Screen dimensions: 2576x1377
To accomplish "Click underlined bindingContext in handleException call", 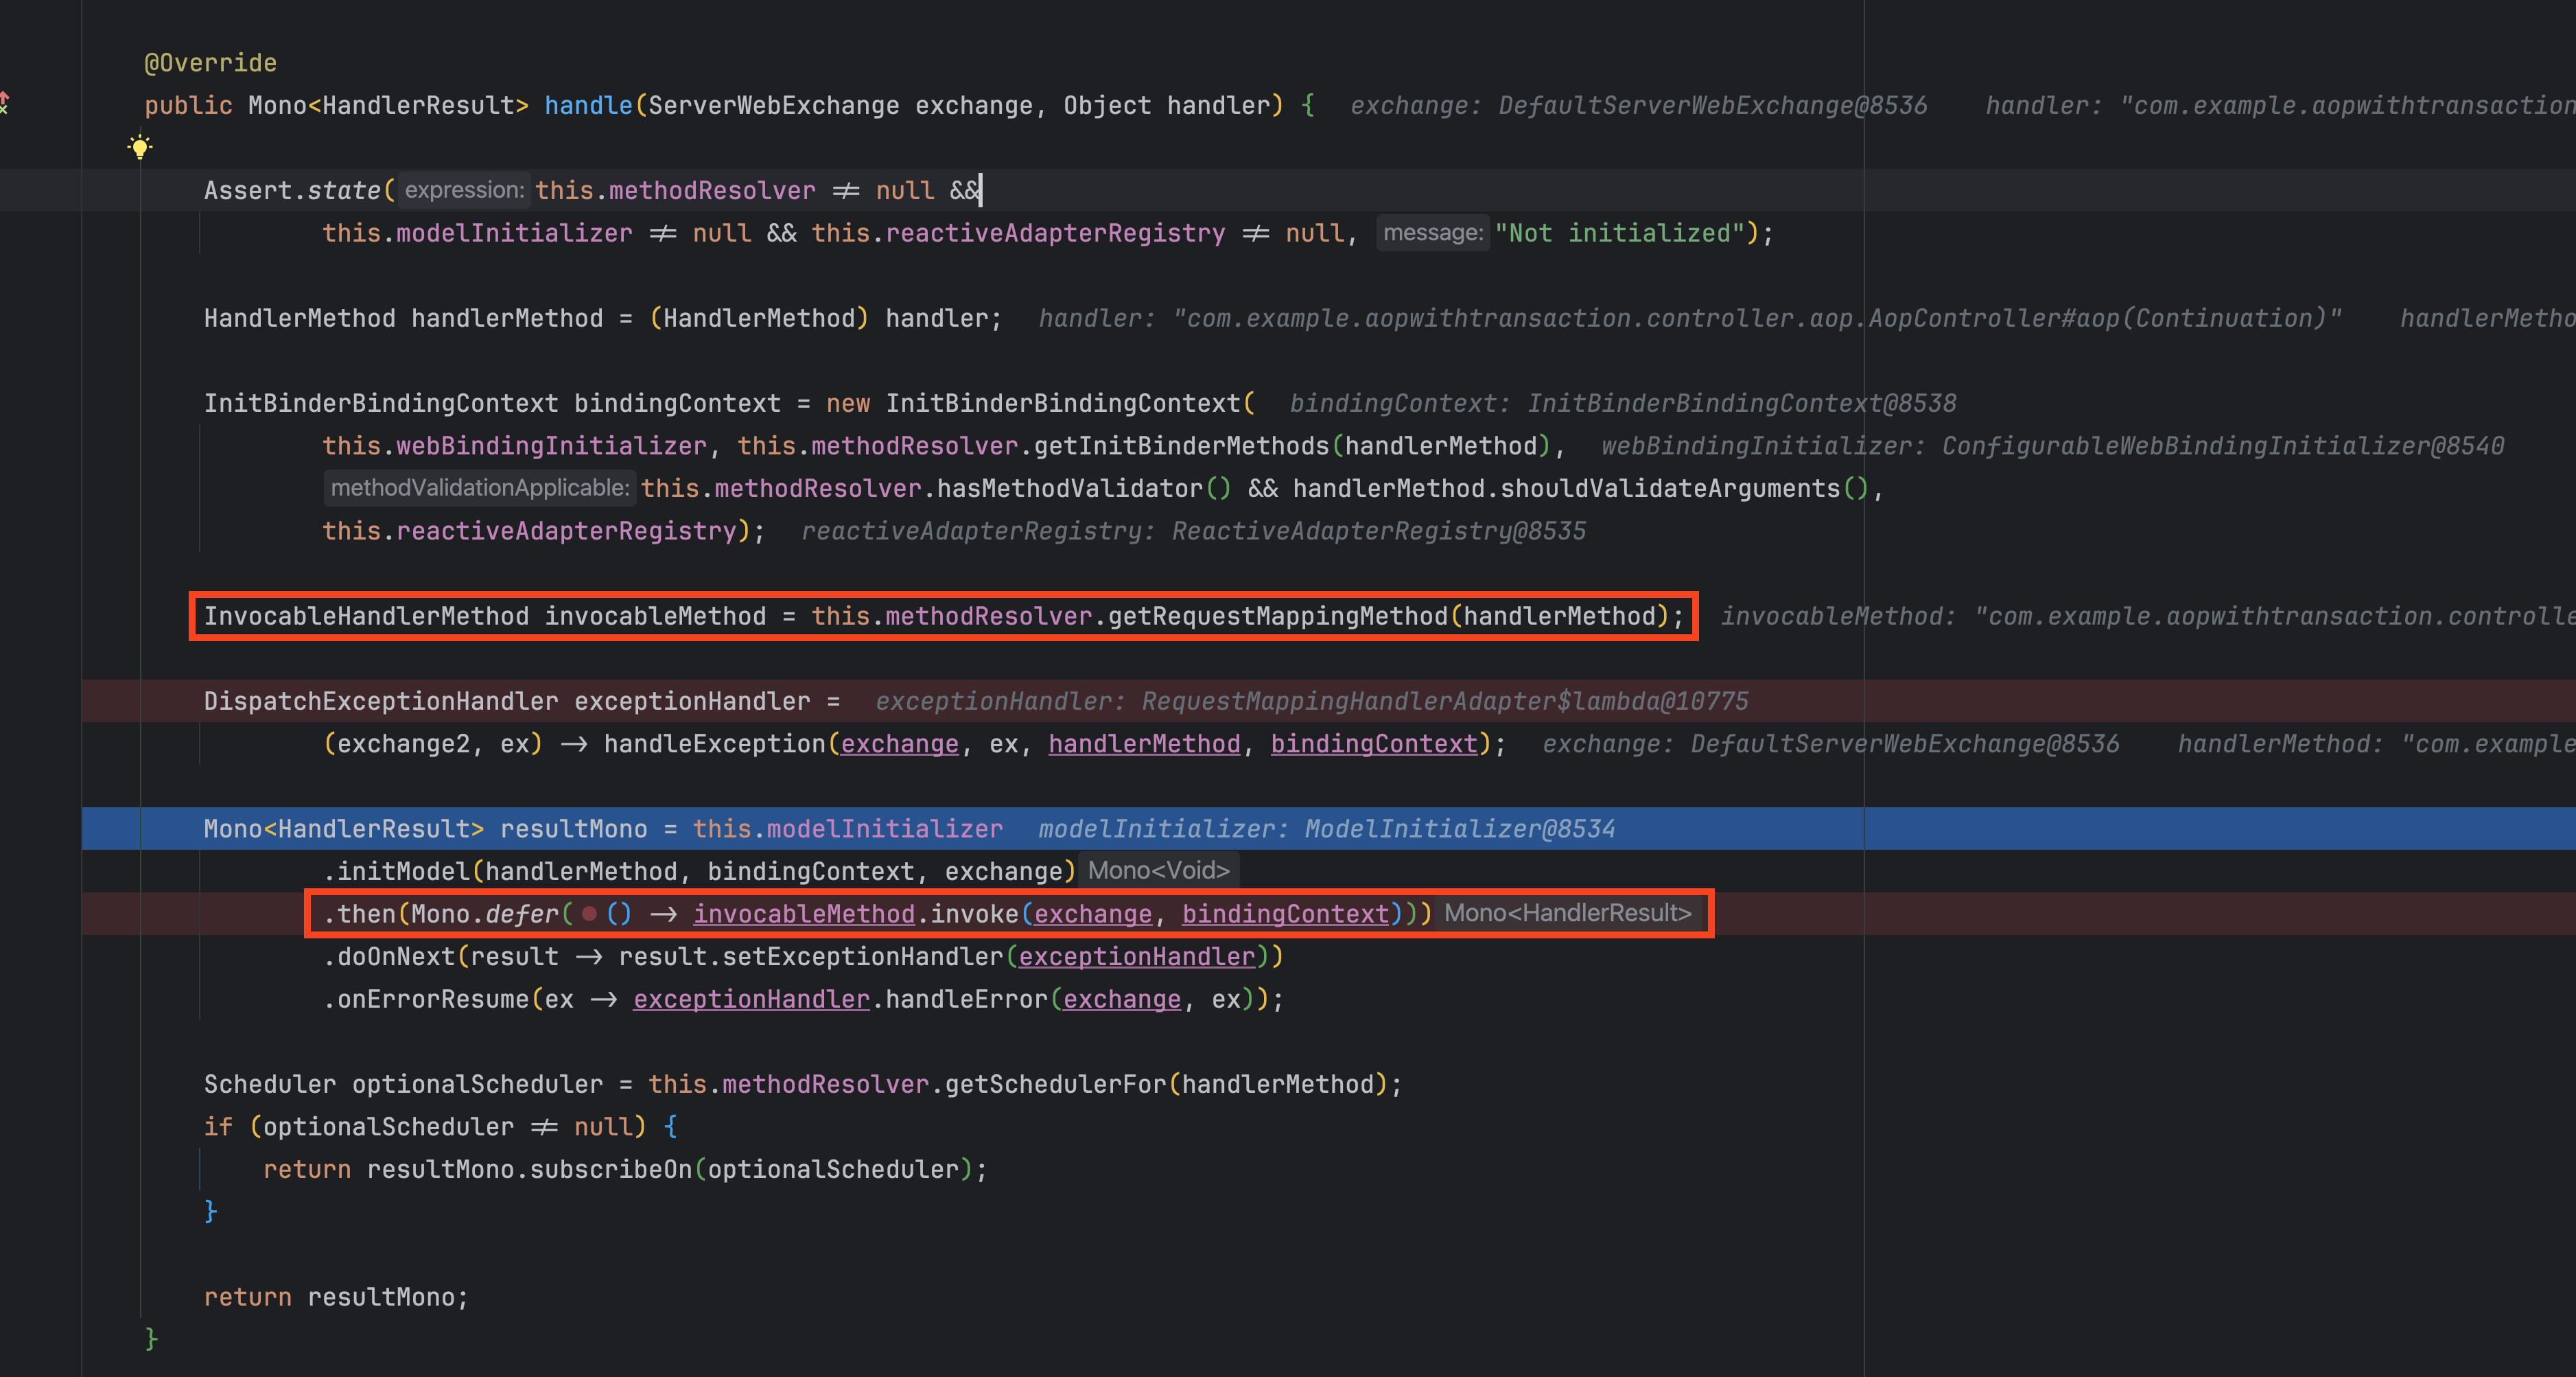I will click(1373, 744).
